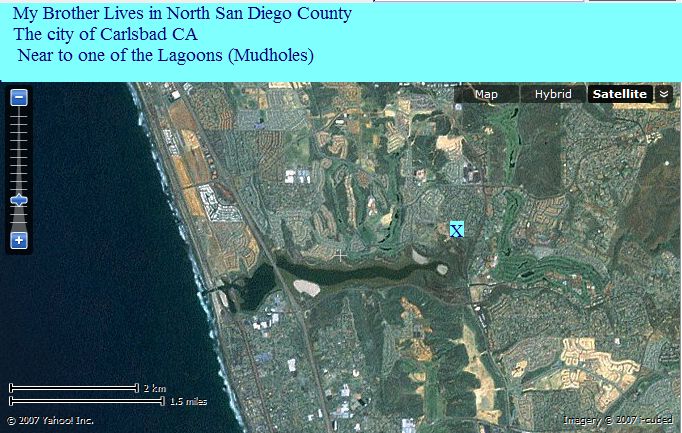Zoom in with the plus button
Screen dimensions: 682x433
(x=19, y=240)
